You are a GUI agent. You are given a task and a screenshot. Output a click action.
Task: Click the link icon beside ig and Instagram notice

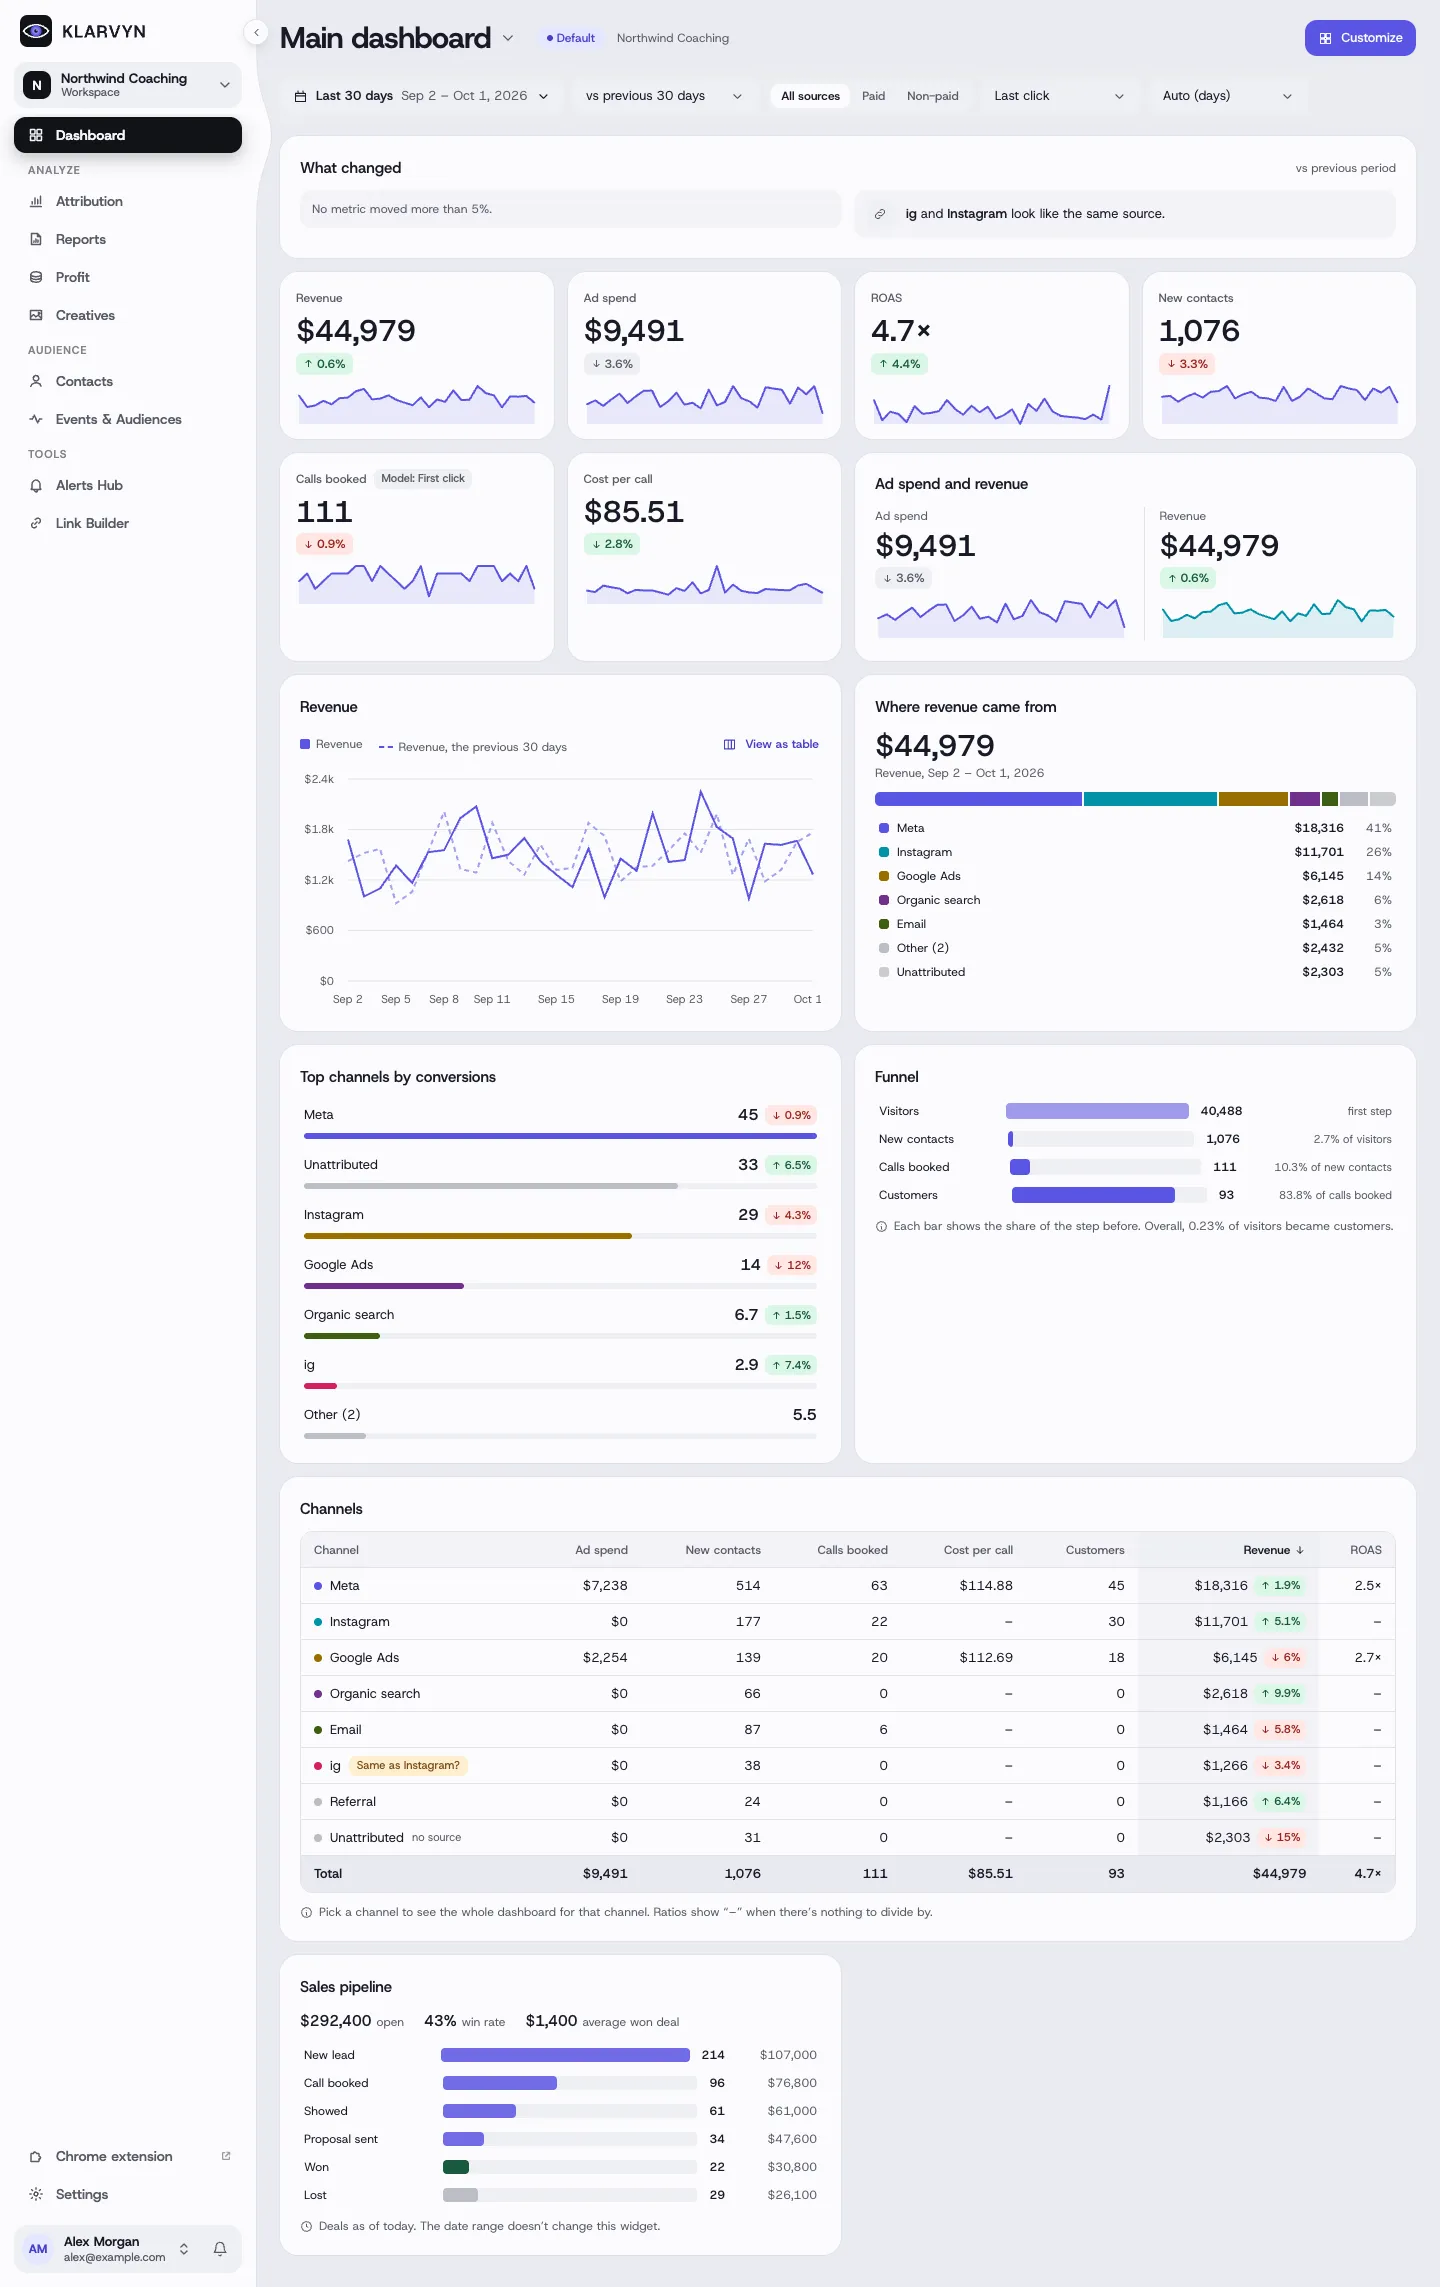pos(880,214)
